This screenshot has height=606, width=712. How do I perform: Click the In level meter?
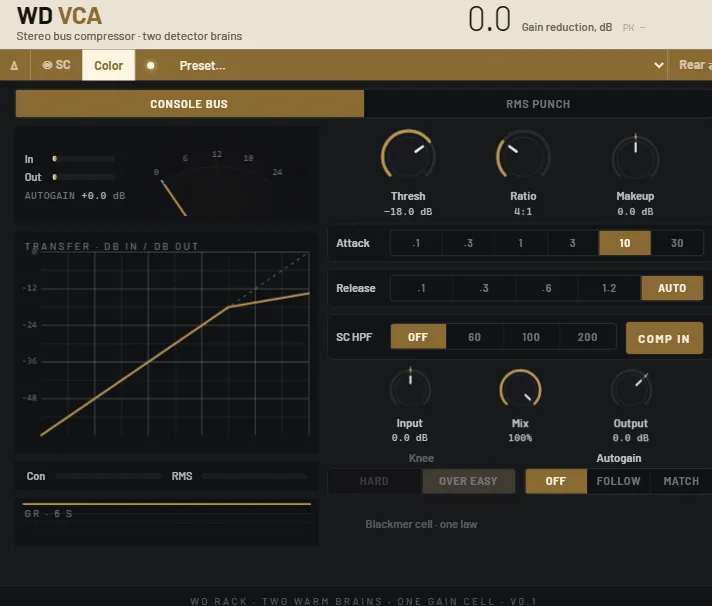point(84,159)
